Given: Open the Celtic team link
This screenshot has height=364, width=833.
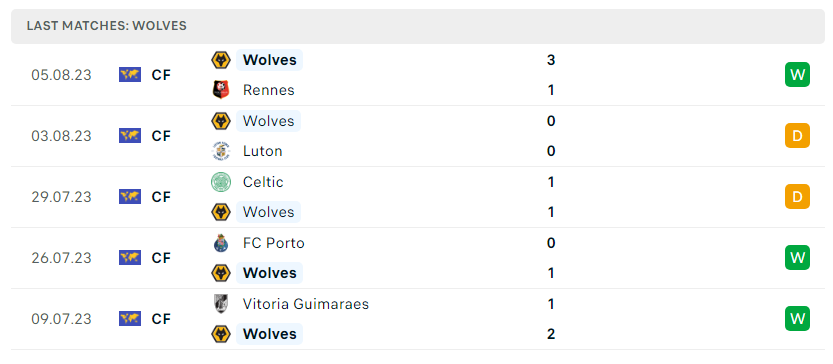Looking at the screenshot, I should coord(263,182).
